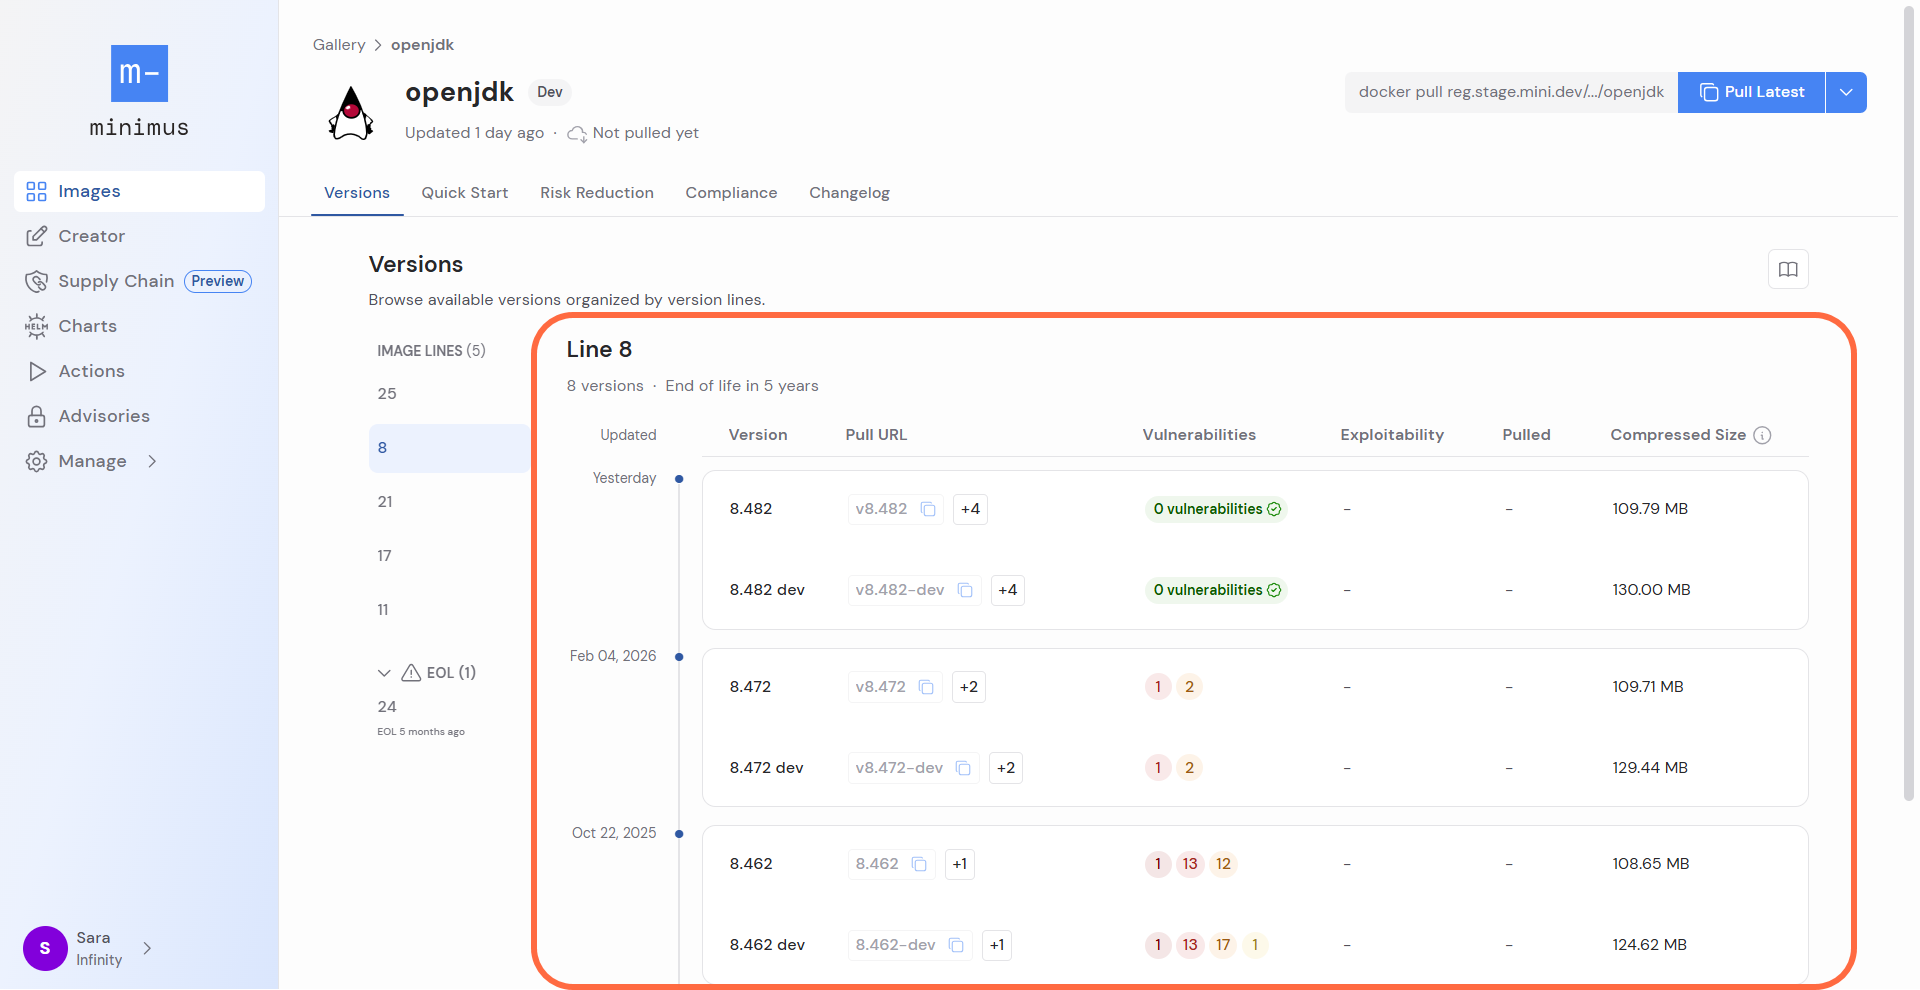Click the Yesterday timeline marker dot
The height and width of the screenshot is (990, 1920).
679,479
